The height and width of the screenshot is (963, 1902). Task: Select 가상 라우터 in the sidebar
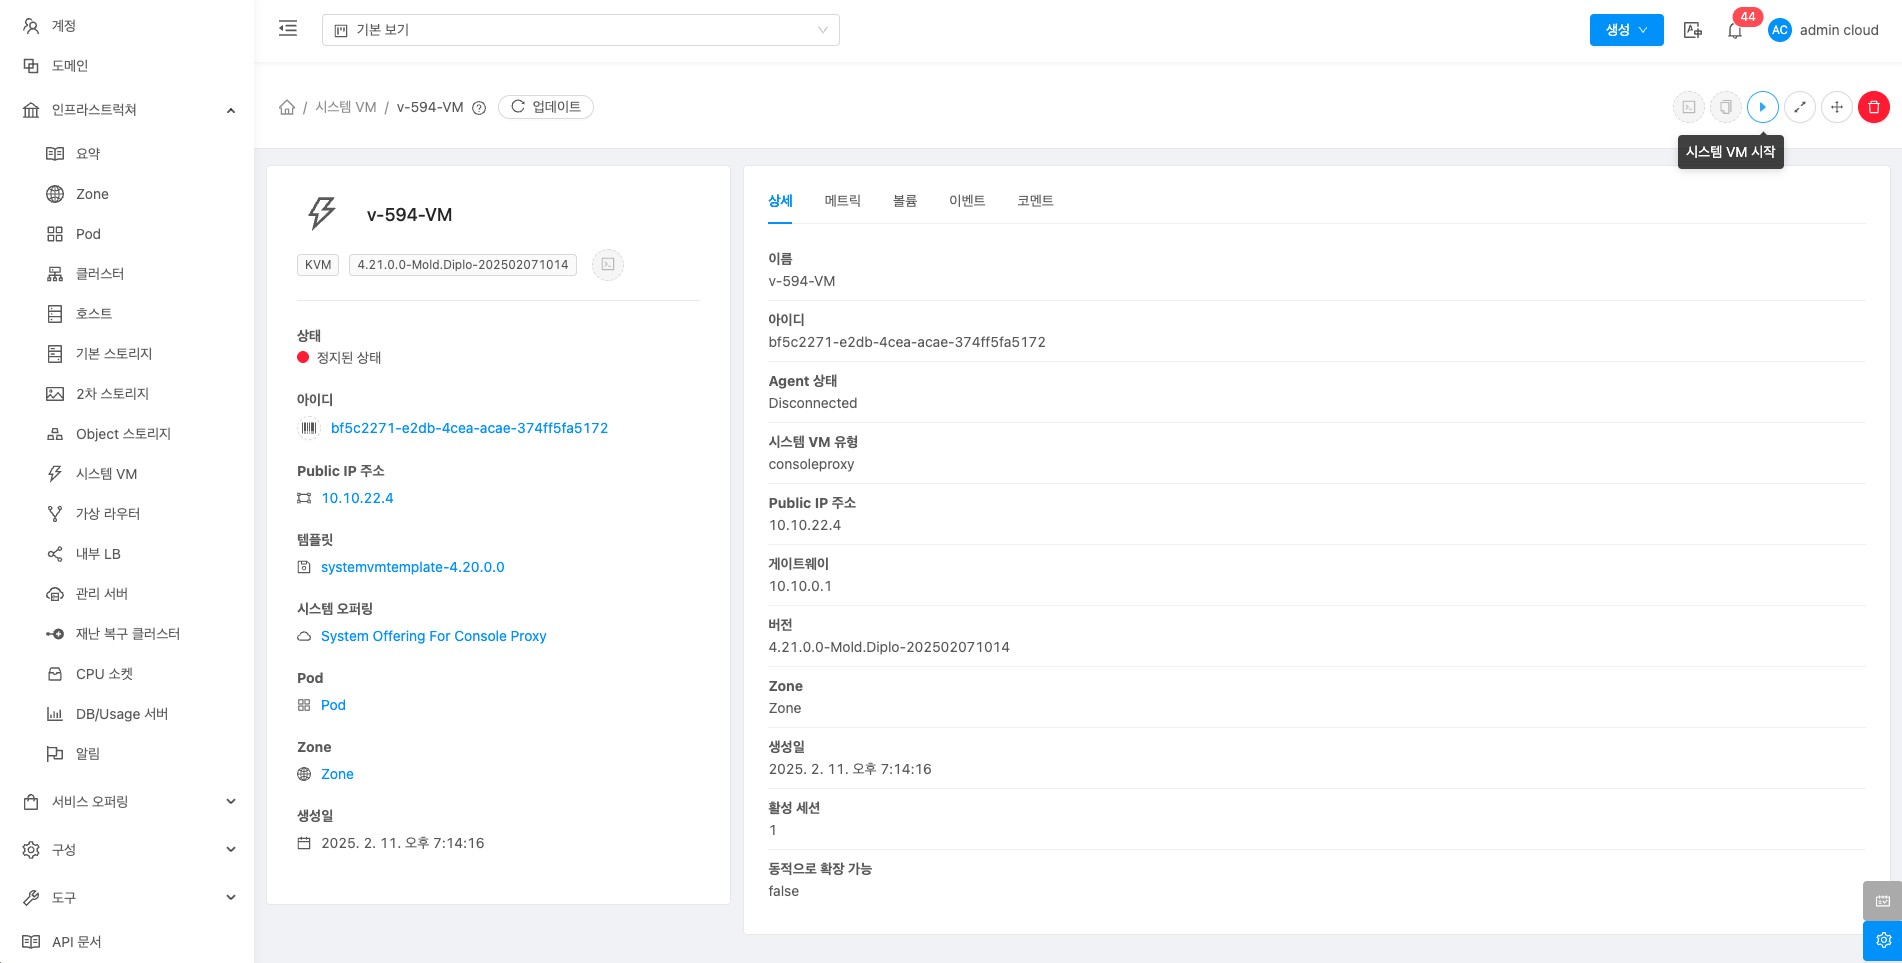[108, 514]
